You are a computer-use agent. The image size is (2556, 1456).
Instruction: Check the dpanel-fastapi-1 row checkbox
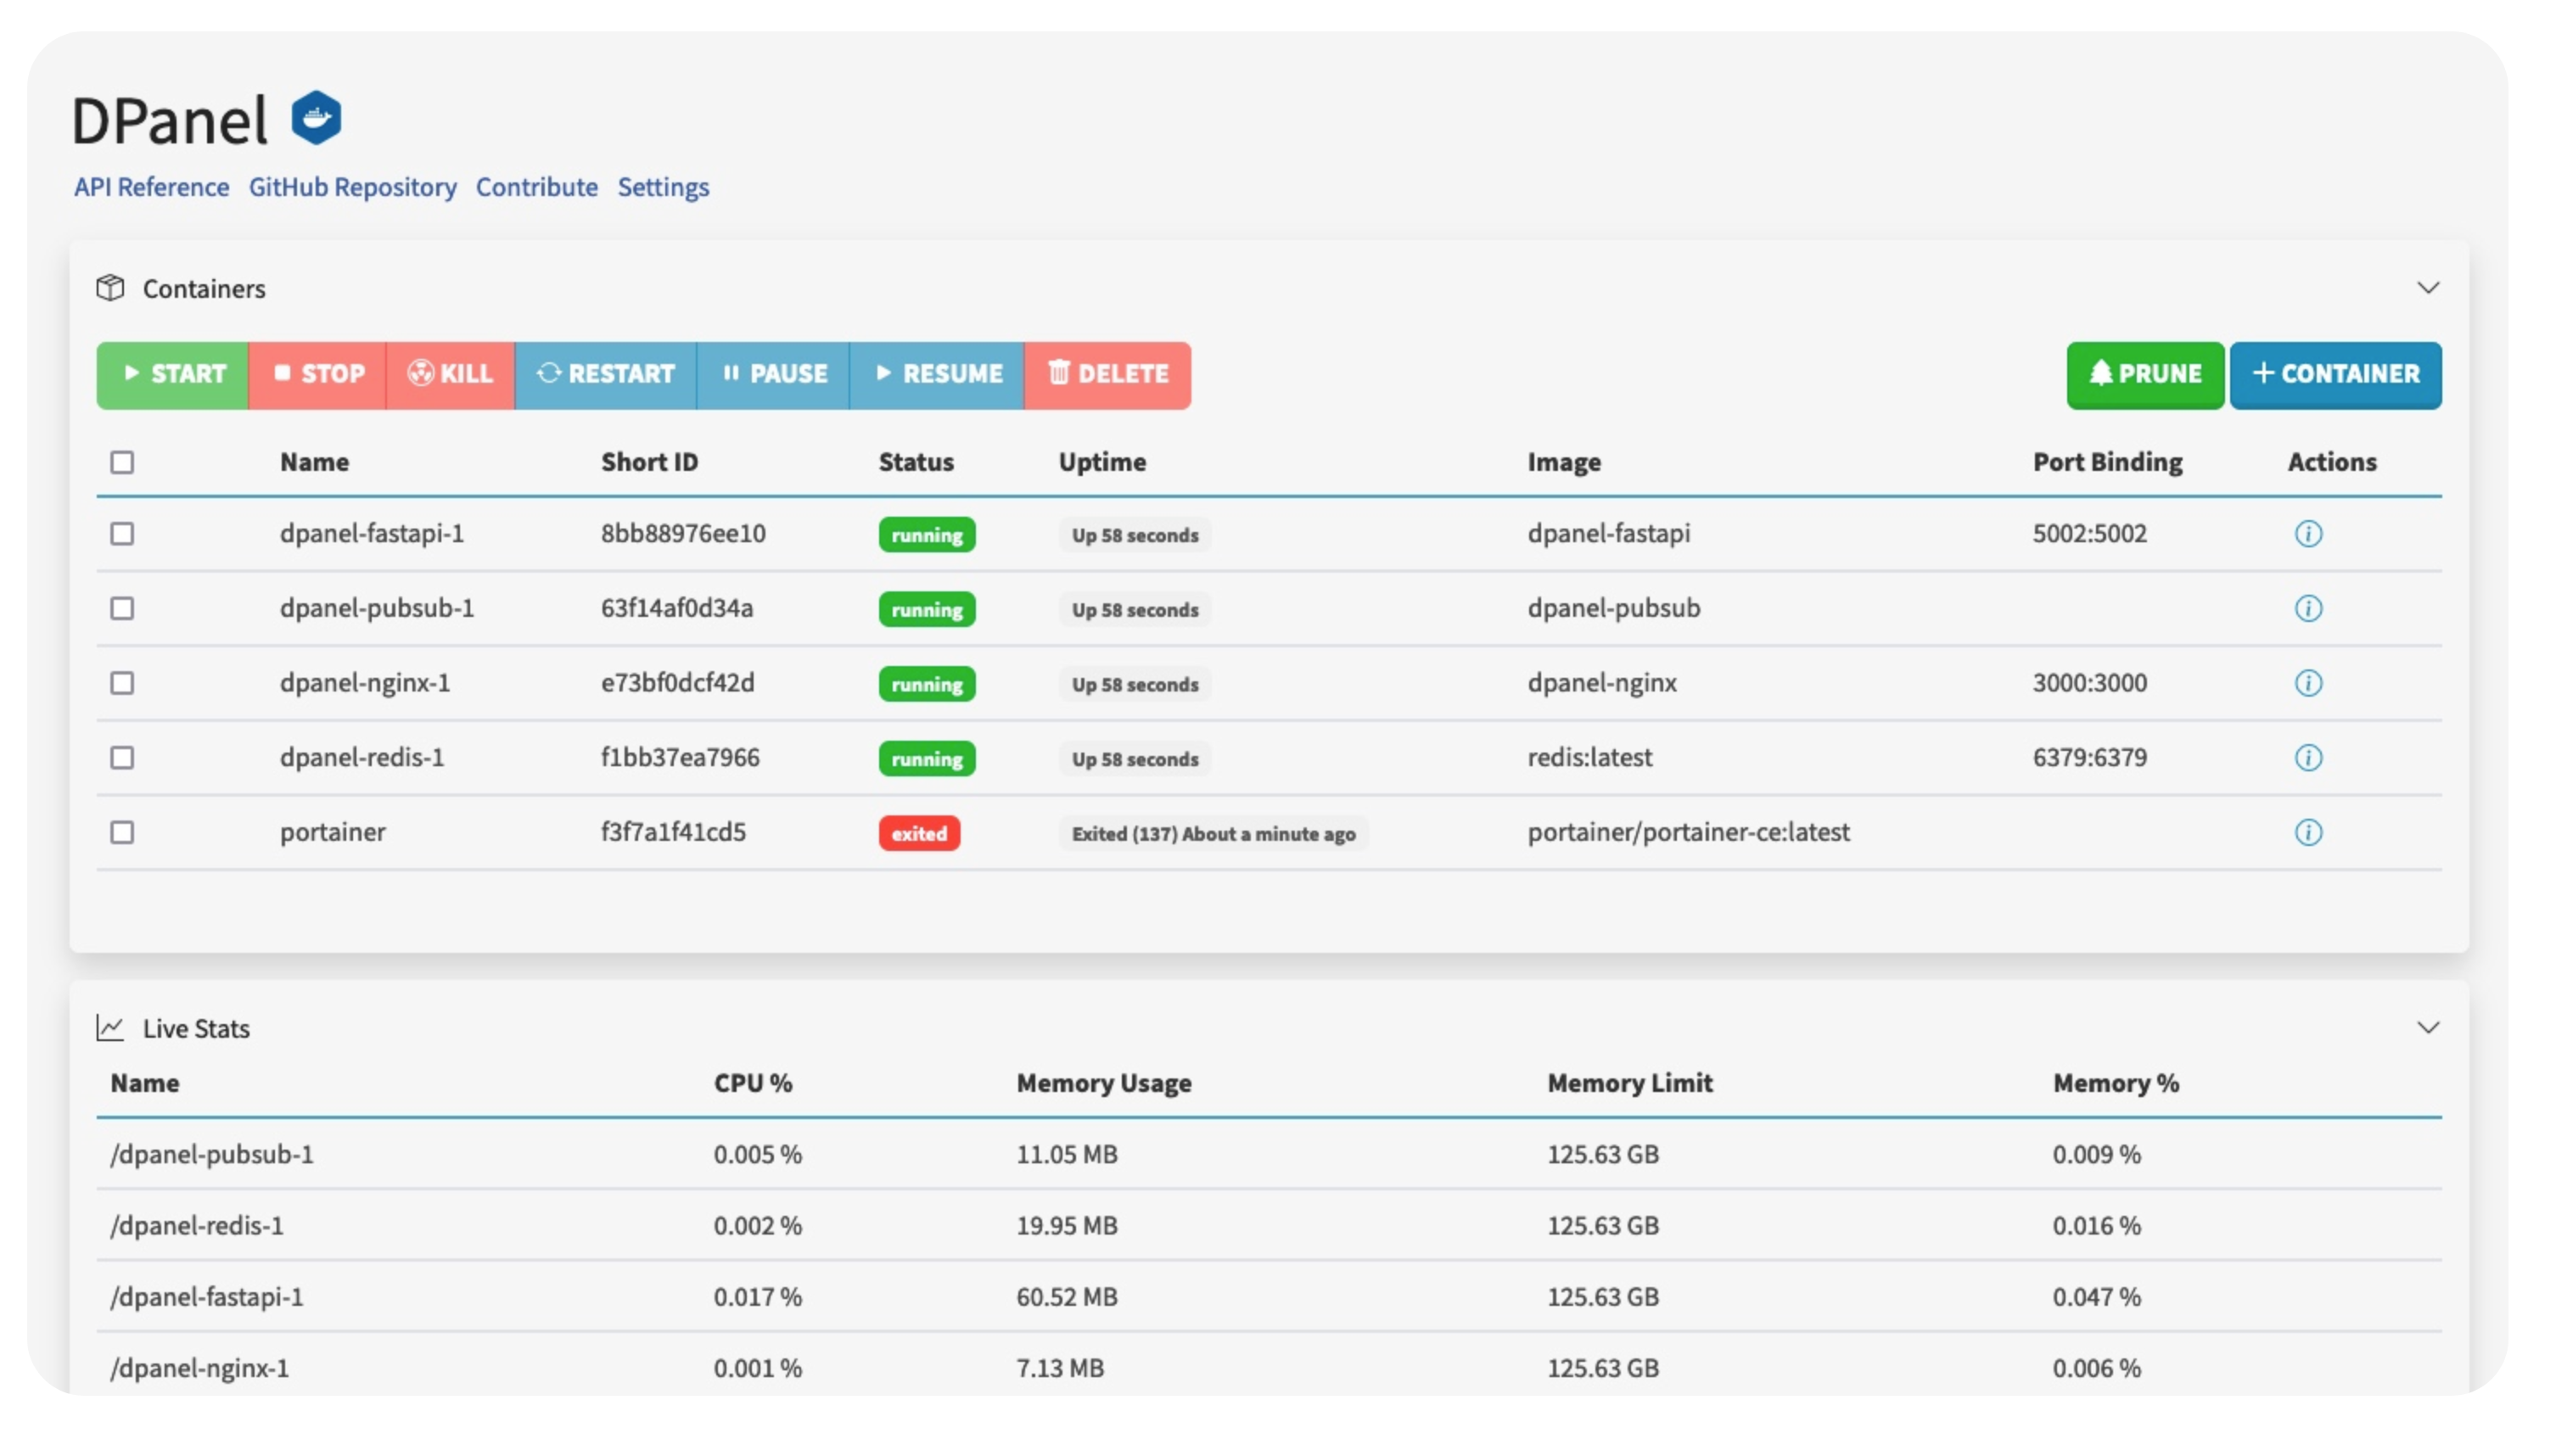pyautogui.click(x=122, y=534)
